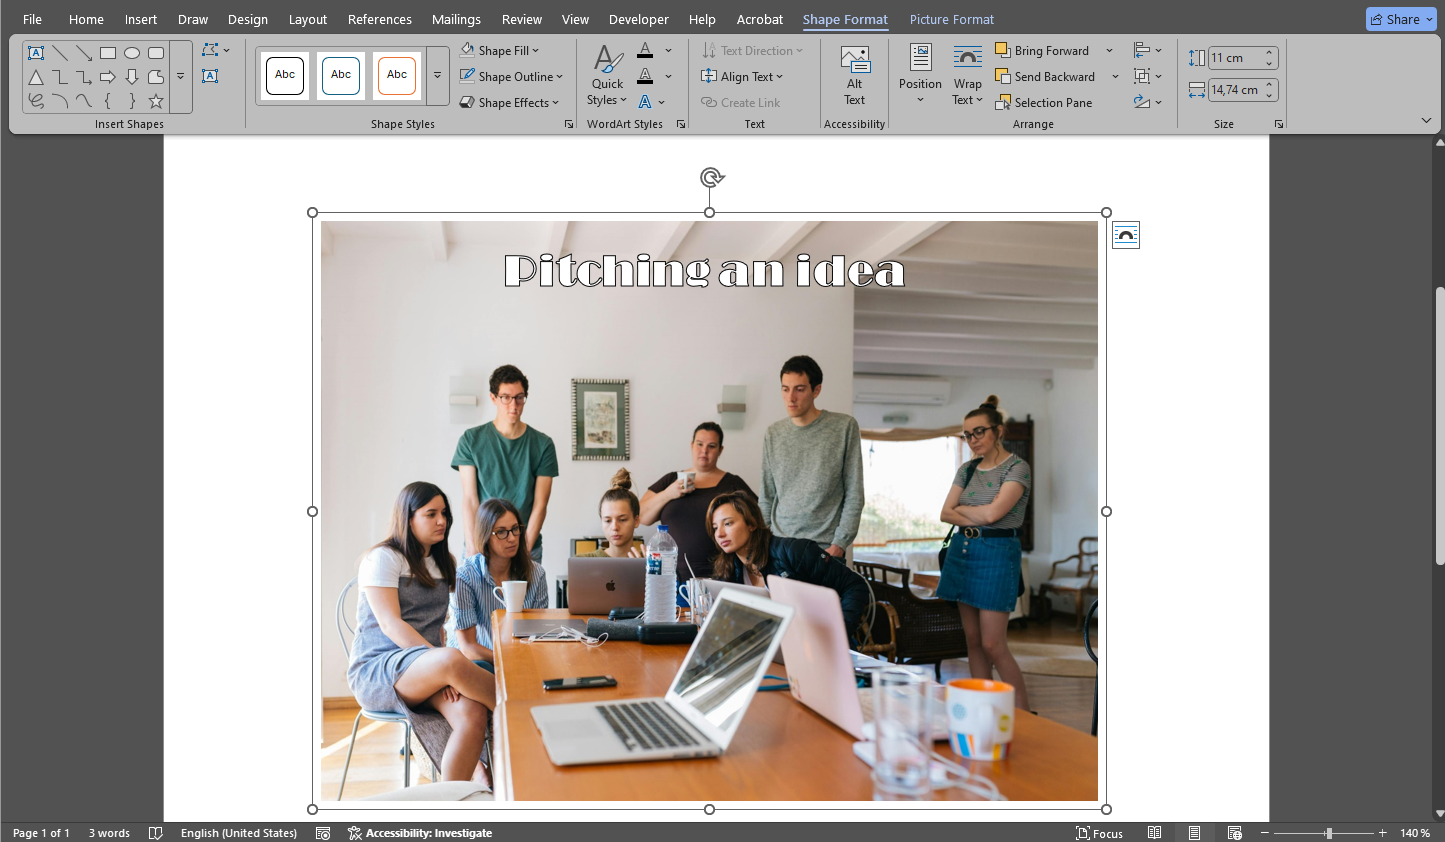Open the Selection Pane
Viewport: 1445px width, 842px height.
pos(1044,102)
